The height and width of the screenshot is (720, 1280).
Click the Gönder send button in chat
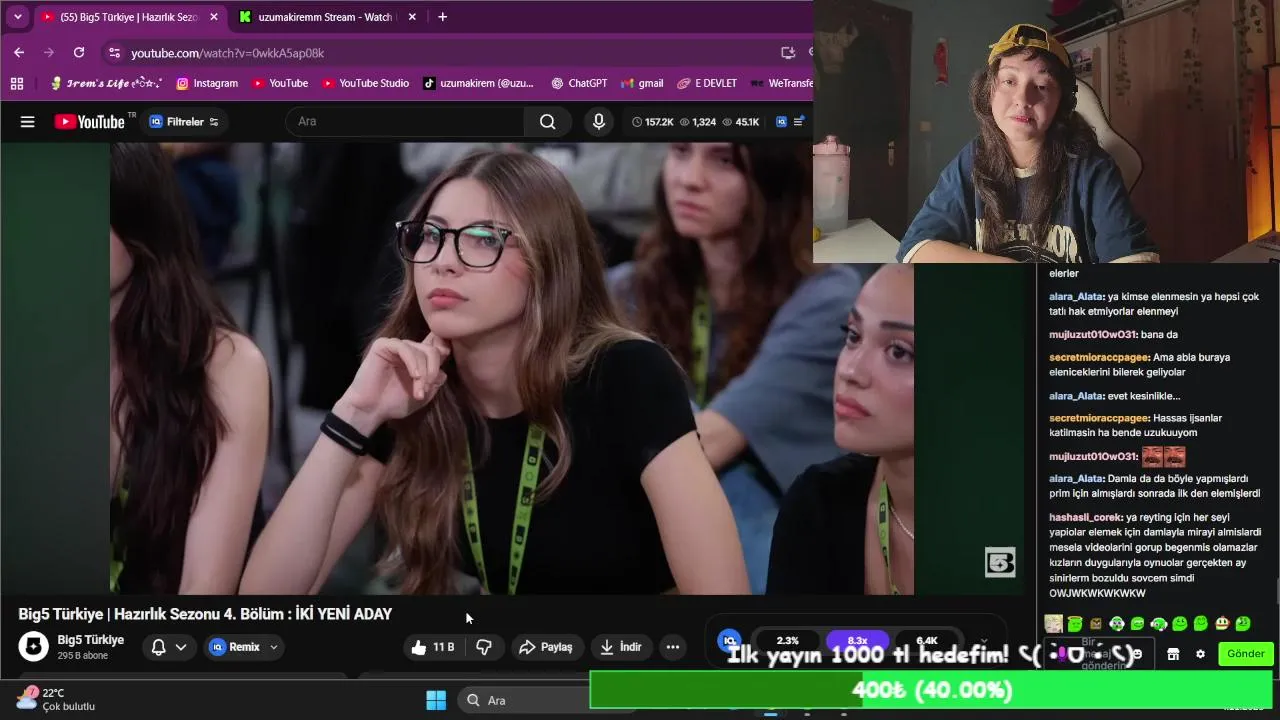click(x=1245, y=654)
